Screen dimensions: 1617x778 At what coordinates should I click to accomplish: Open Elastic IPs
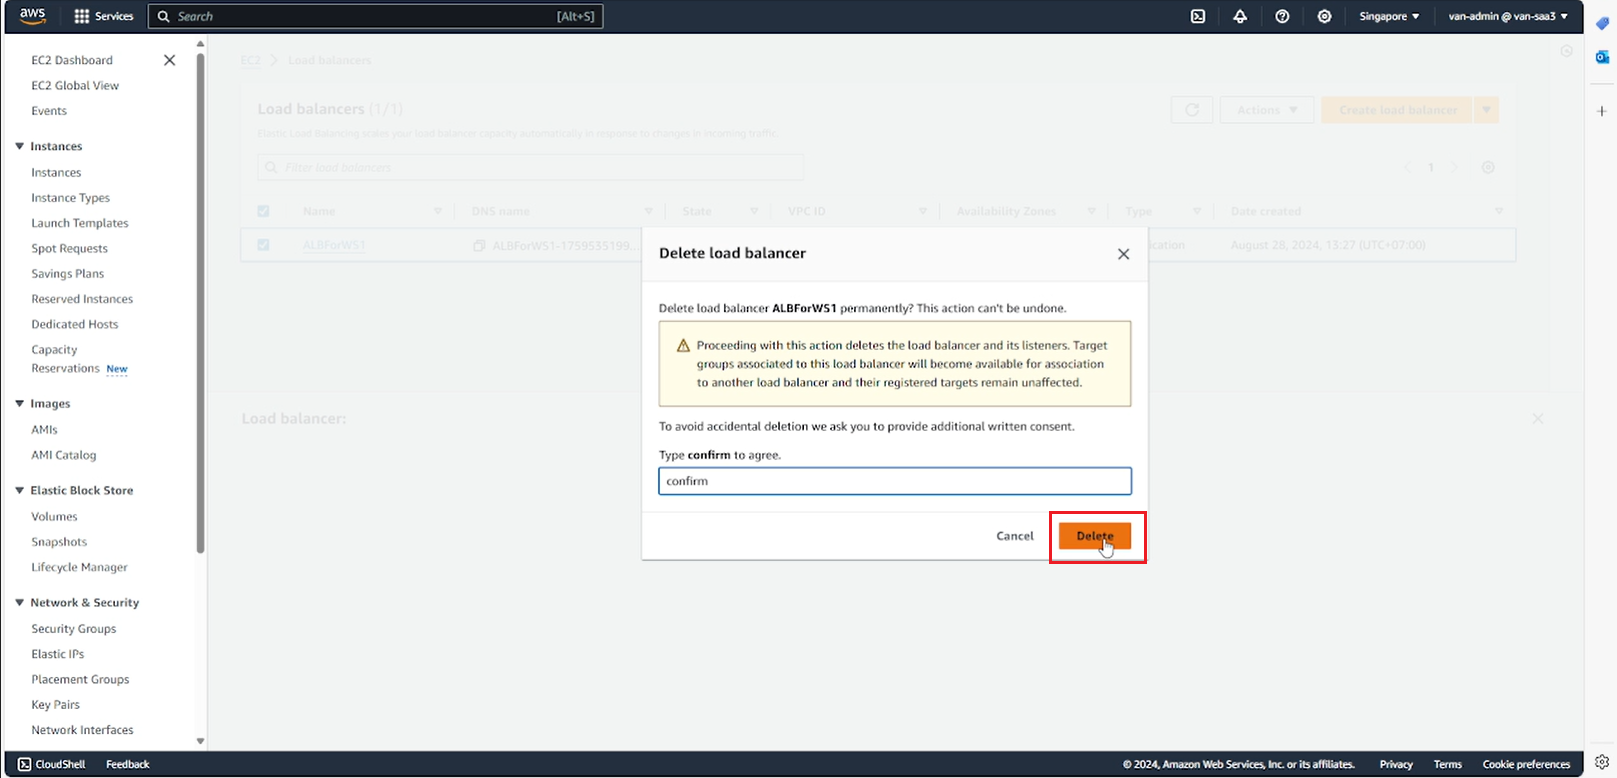click(58, 654)
